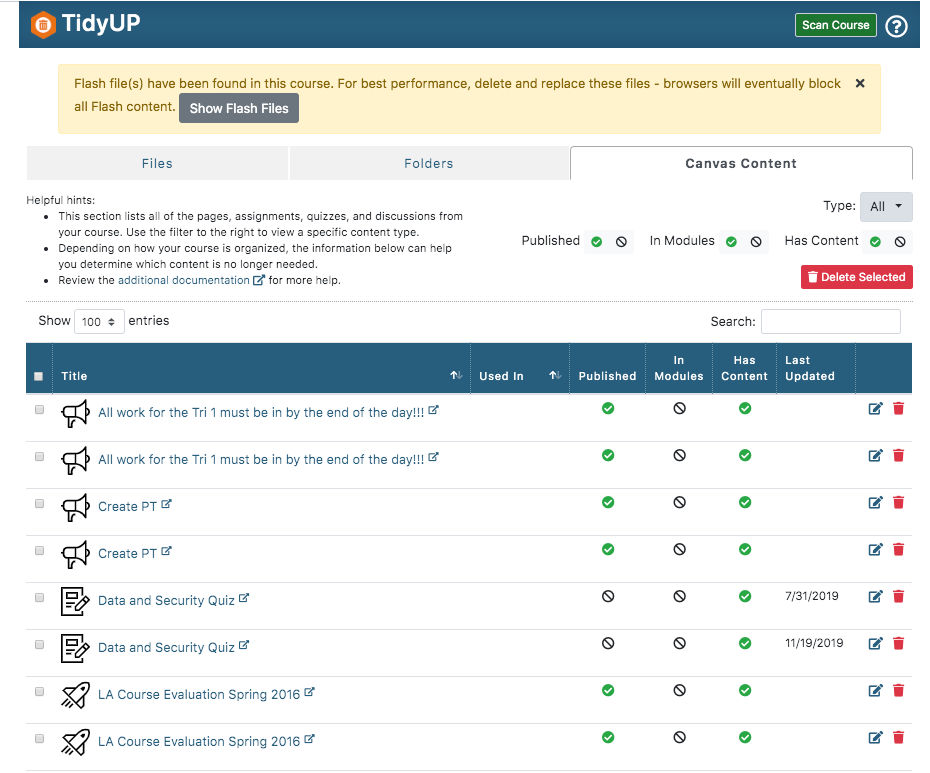Image resolution: width=930 pixels, height=773 pixels.
Task: Click the help question mark icon
Action: (896, 26)
